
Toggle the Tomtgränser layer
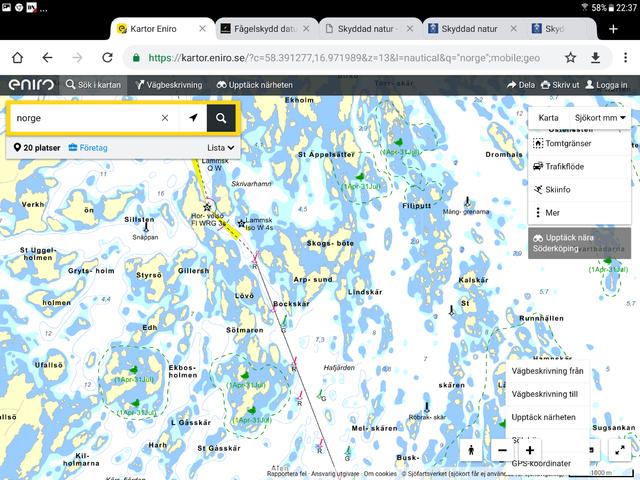coord(580,143)
